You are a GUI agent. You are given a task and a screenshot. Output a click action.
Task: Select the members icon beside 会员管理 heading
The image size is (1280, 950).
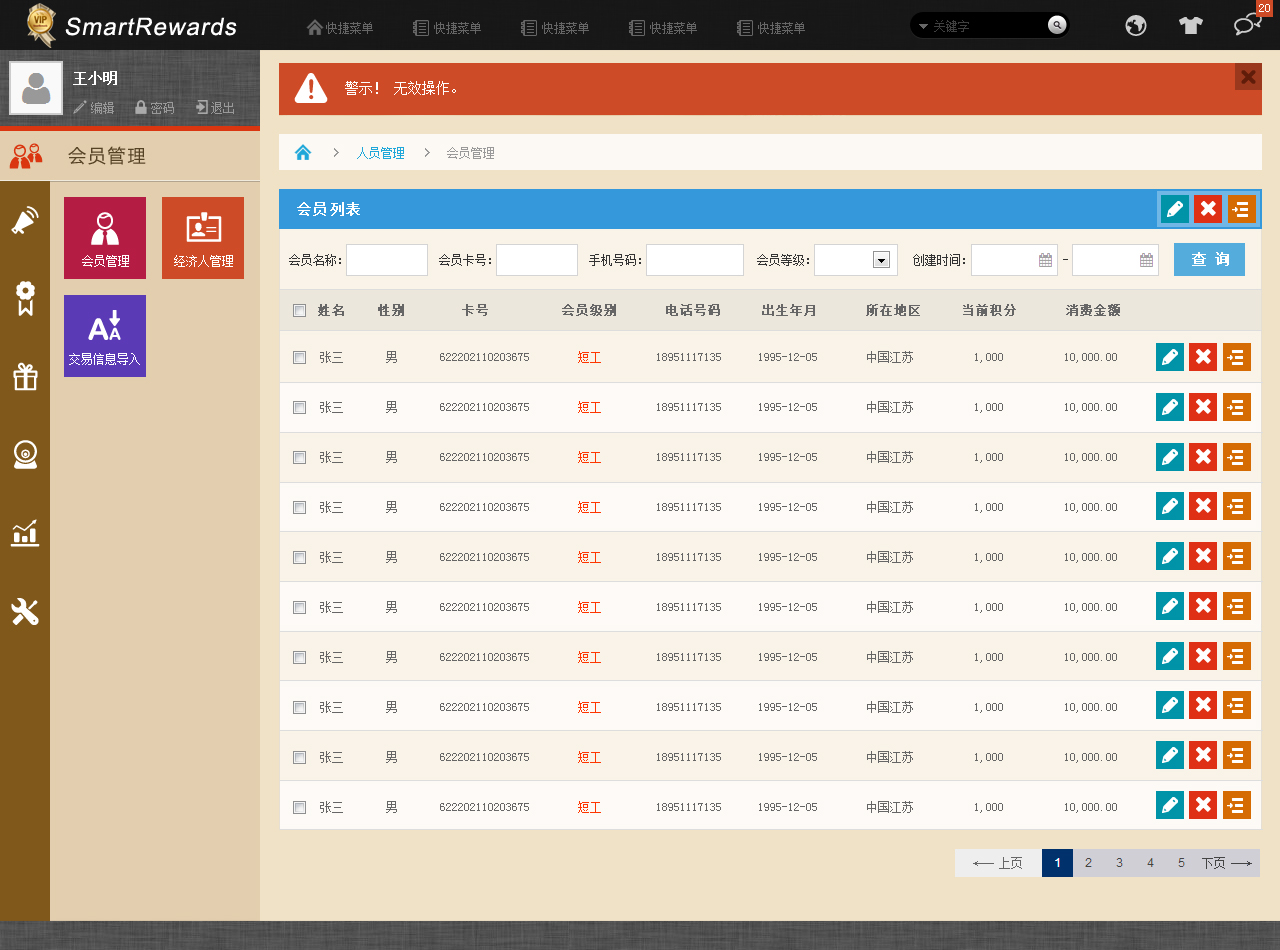[26, 156]
